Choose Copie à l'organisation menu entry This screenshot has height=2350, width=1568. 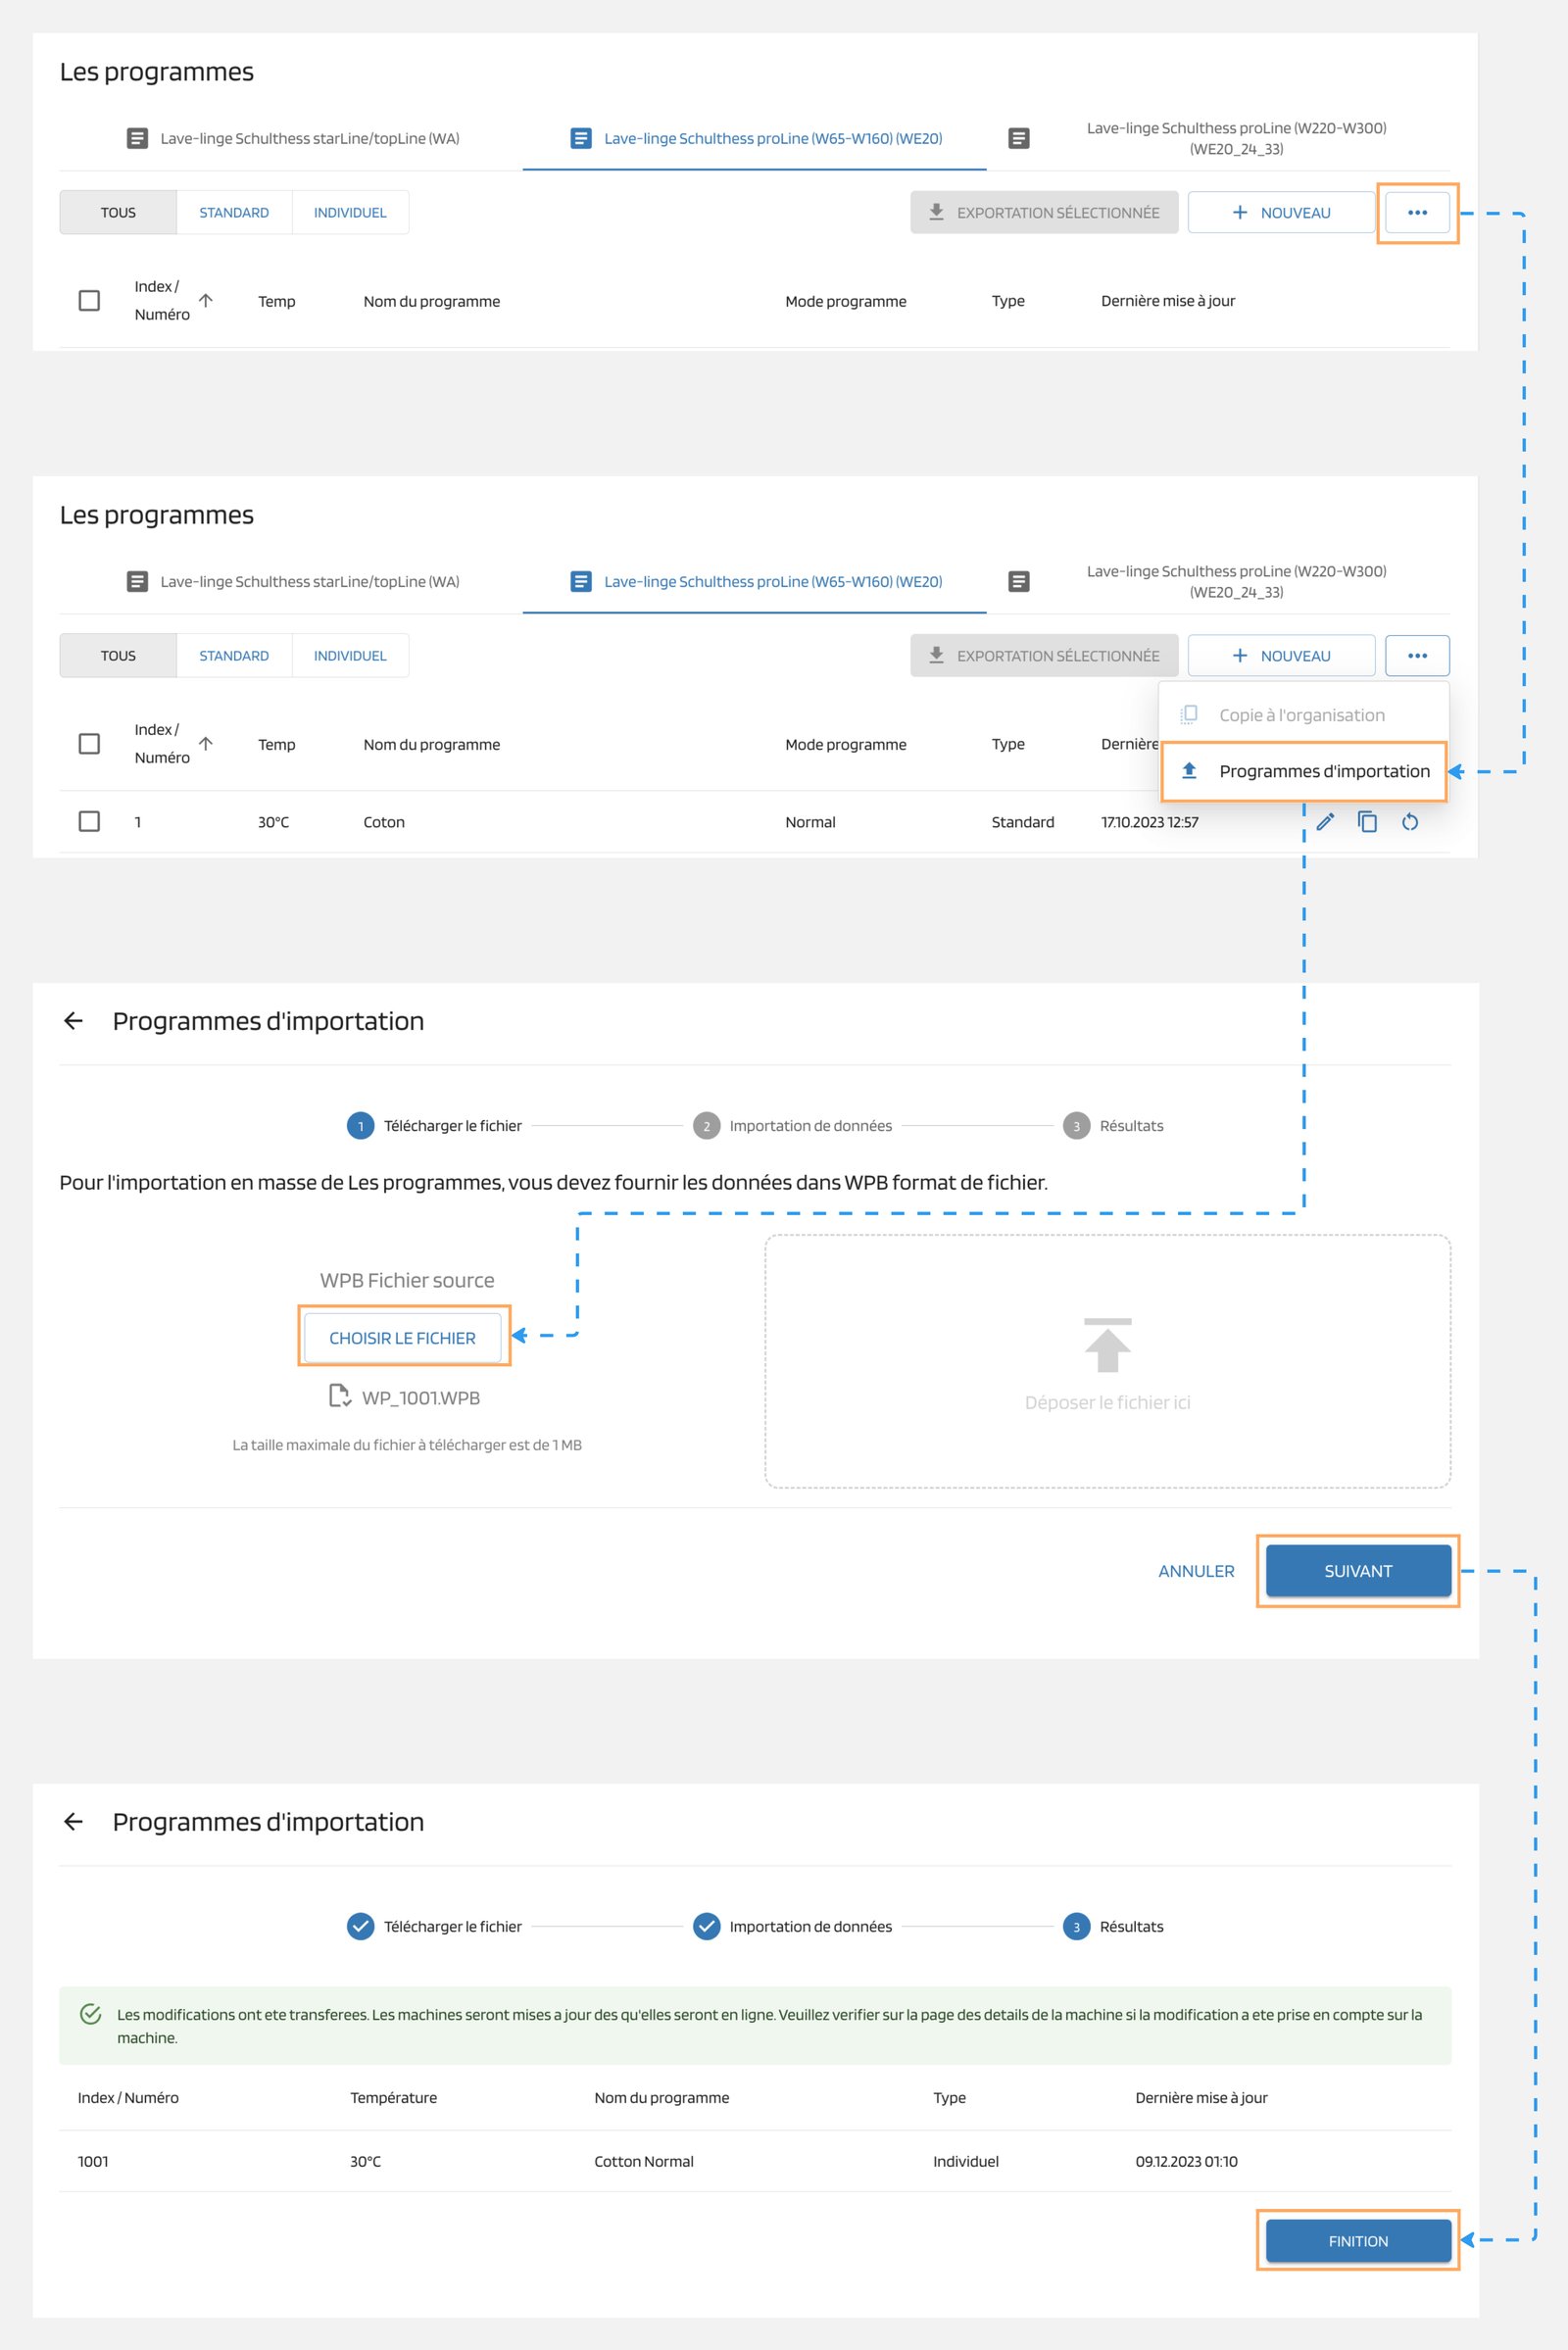click(x=1301, y=715)
